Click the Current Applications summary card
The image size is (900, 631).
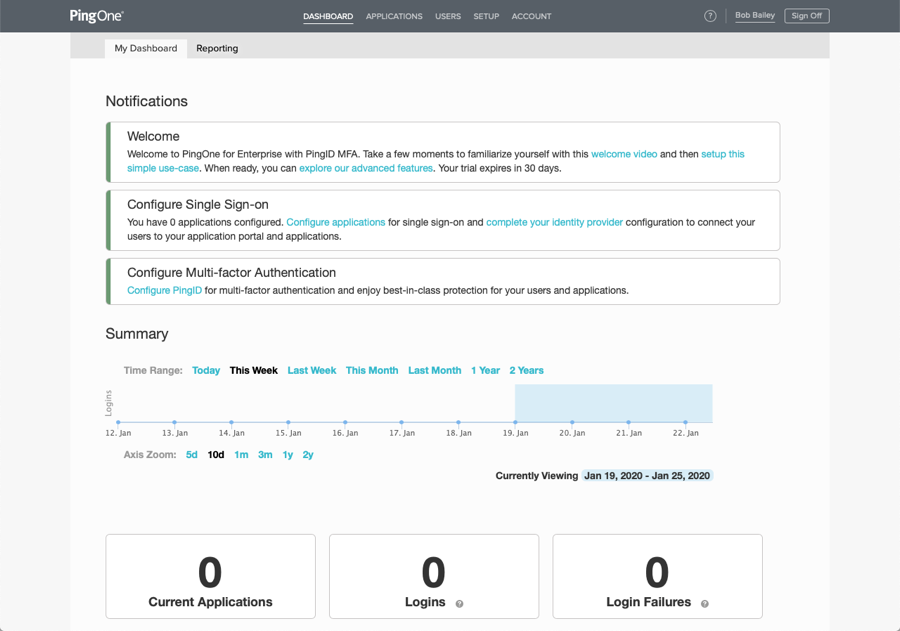pos(210,576)
